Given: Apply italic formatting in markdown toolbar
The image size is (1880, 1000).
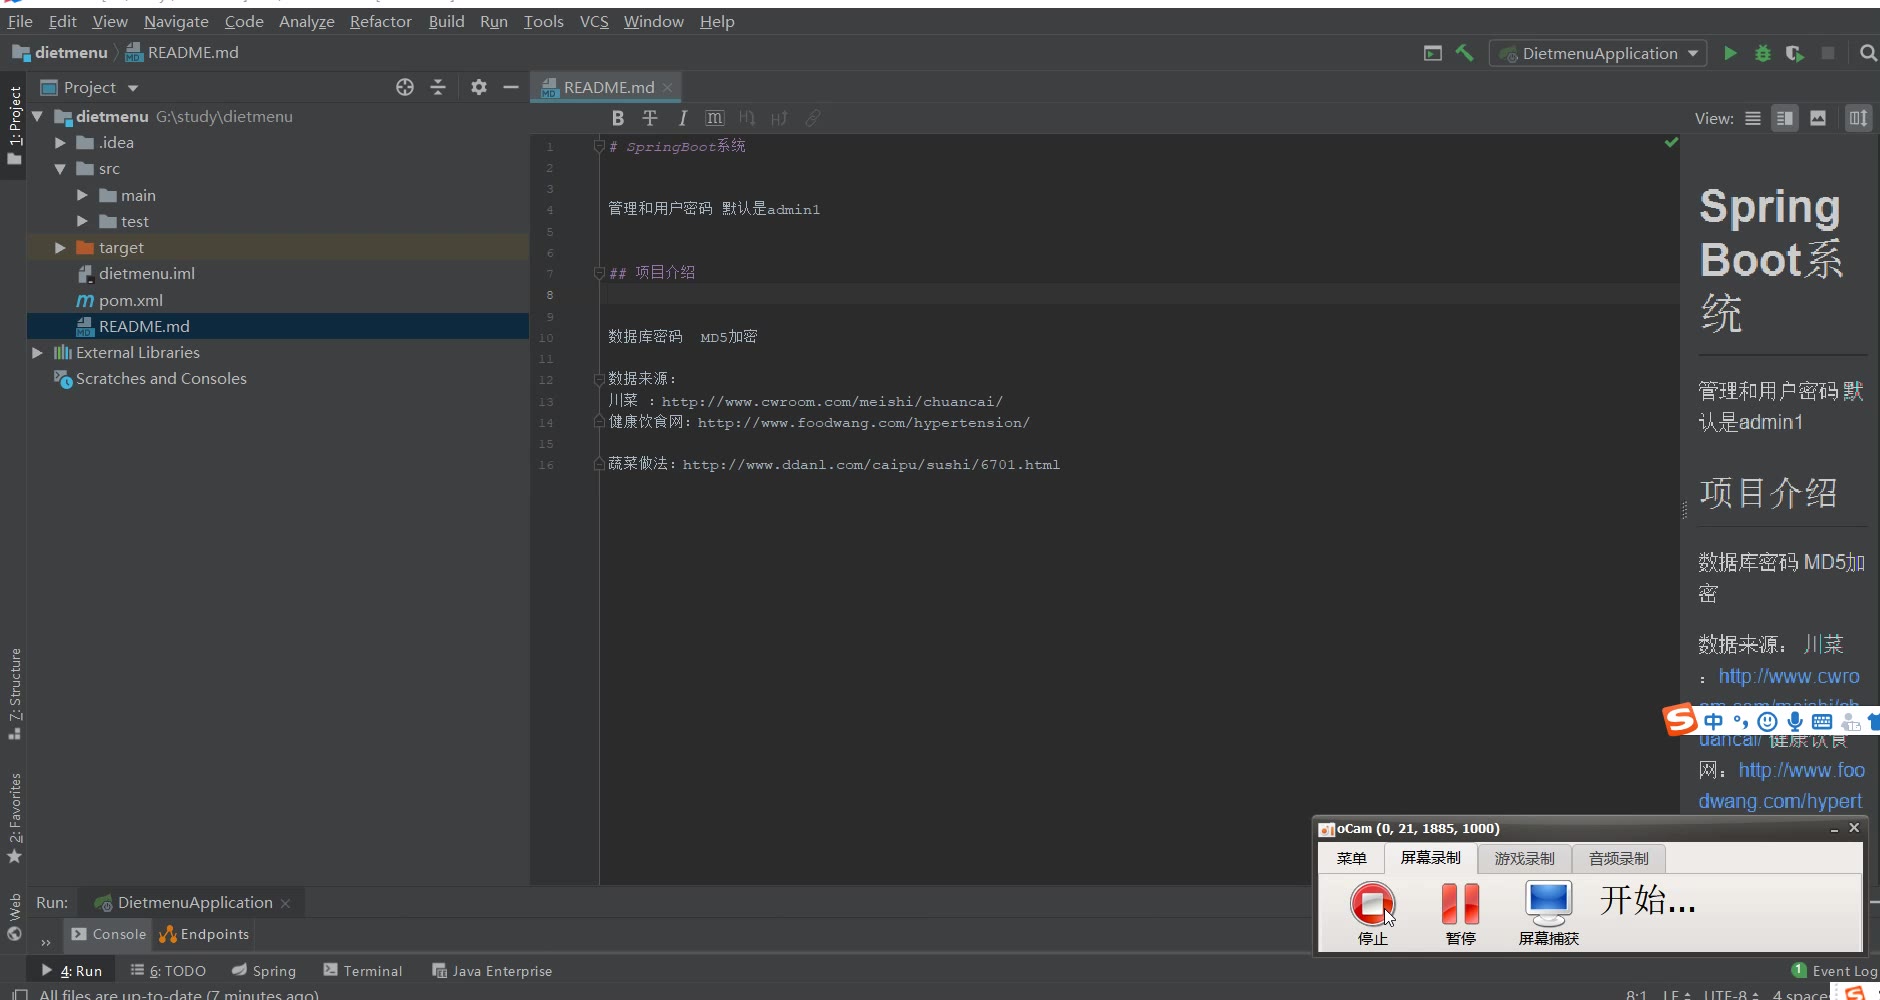Looking at the screenshot, I should coord(683,118).
